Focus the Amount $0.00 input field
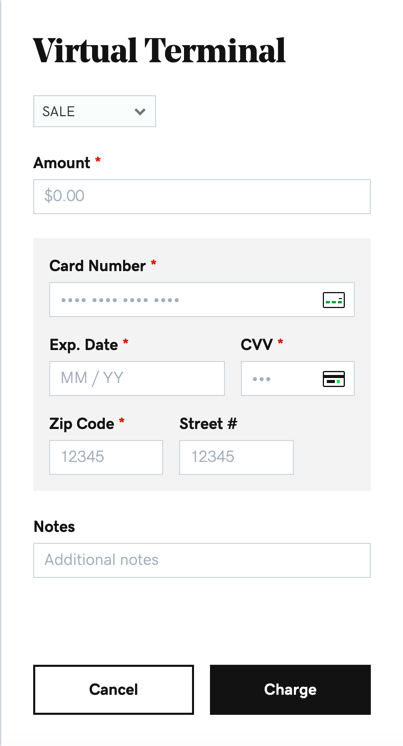 point(202,196)
